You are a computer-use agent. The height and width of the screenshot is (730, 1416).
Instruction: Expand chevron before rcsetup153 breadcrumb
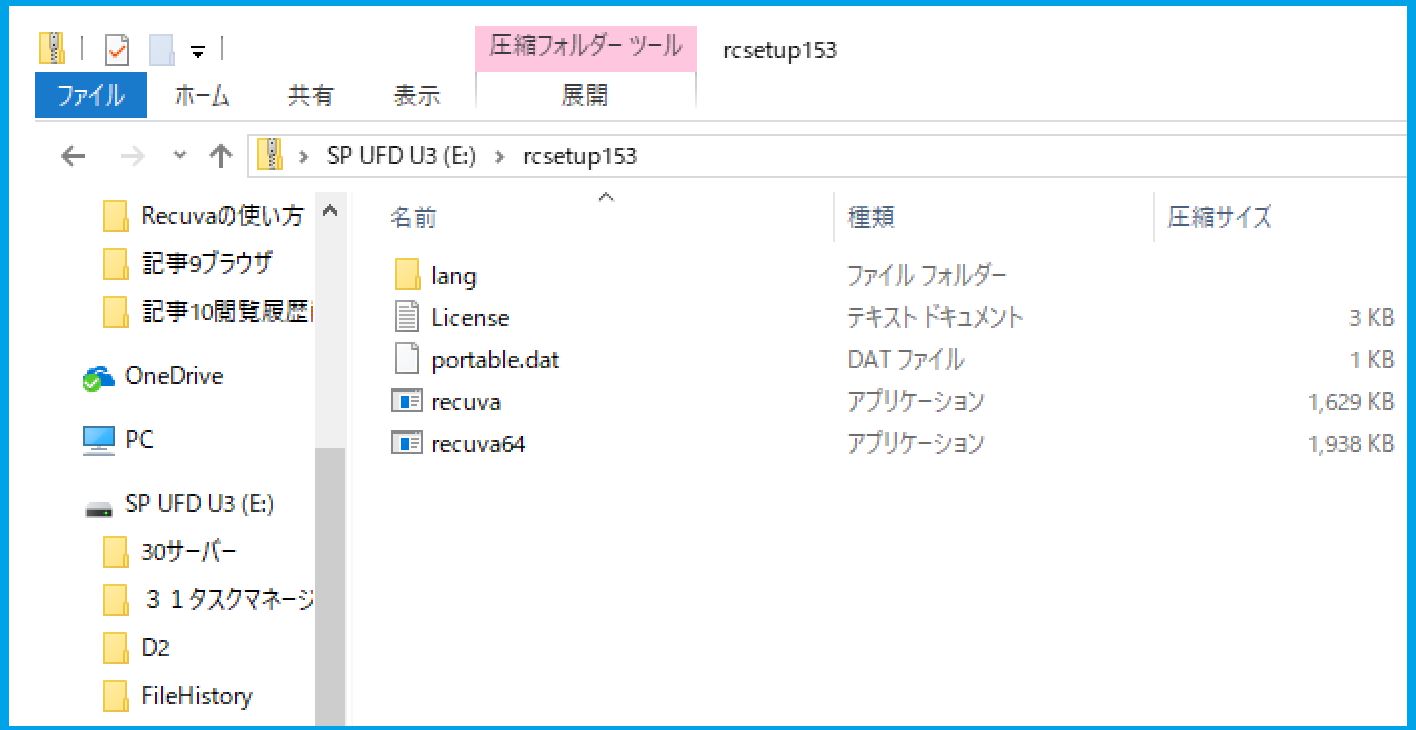point(501,157)
